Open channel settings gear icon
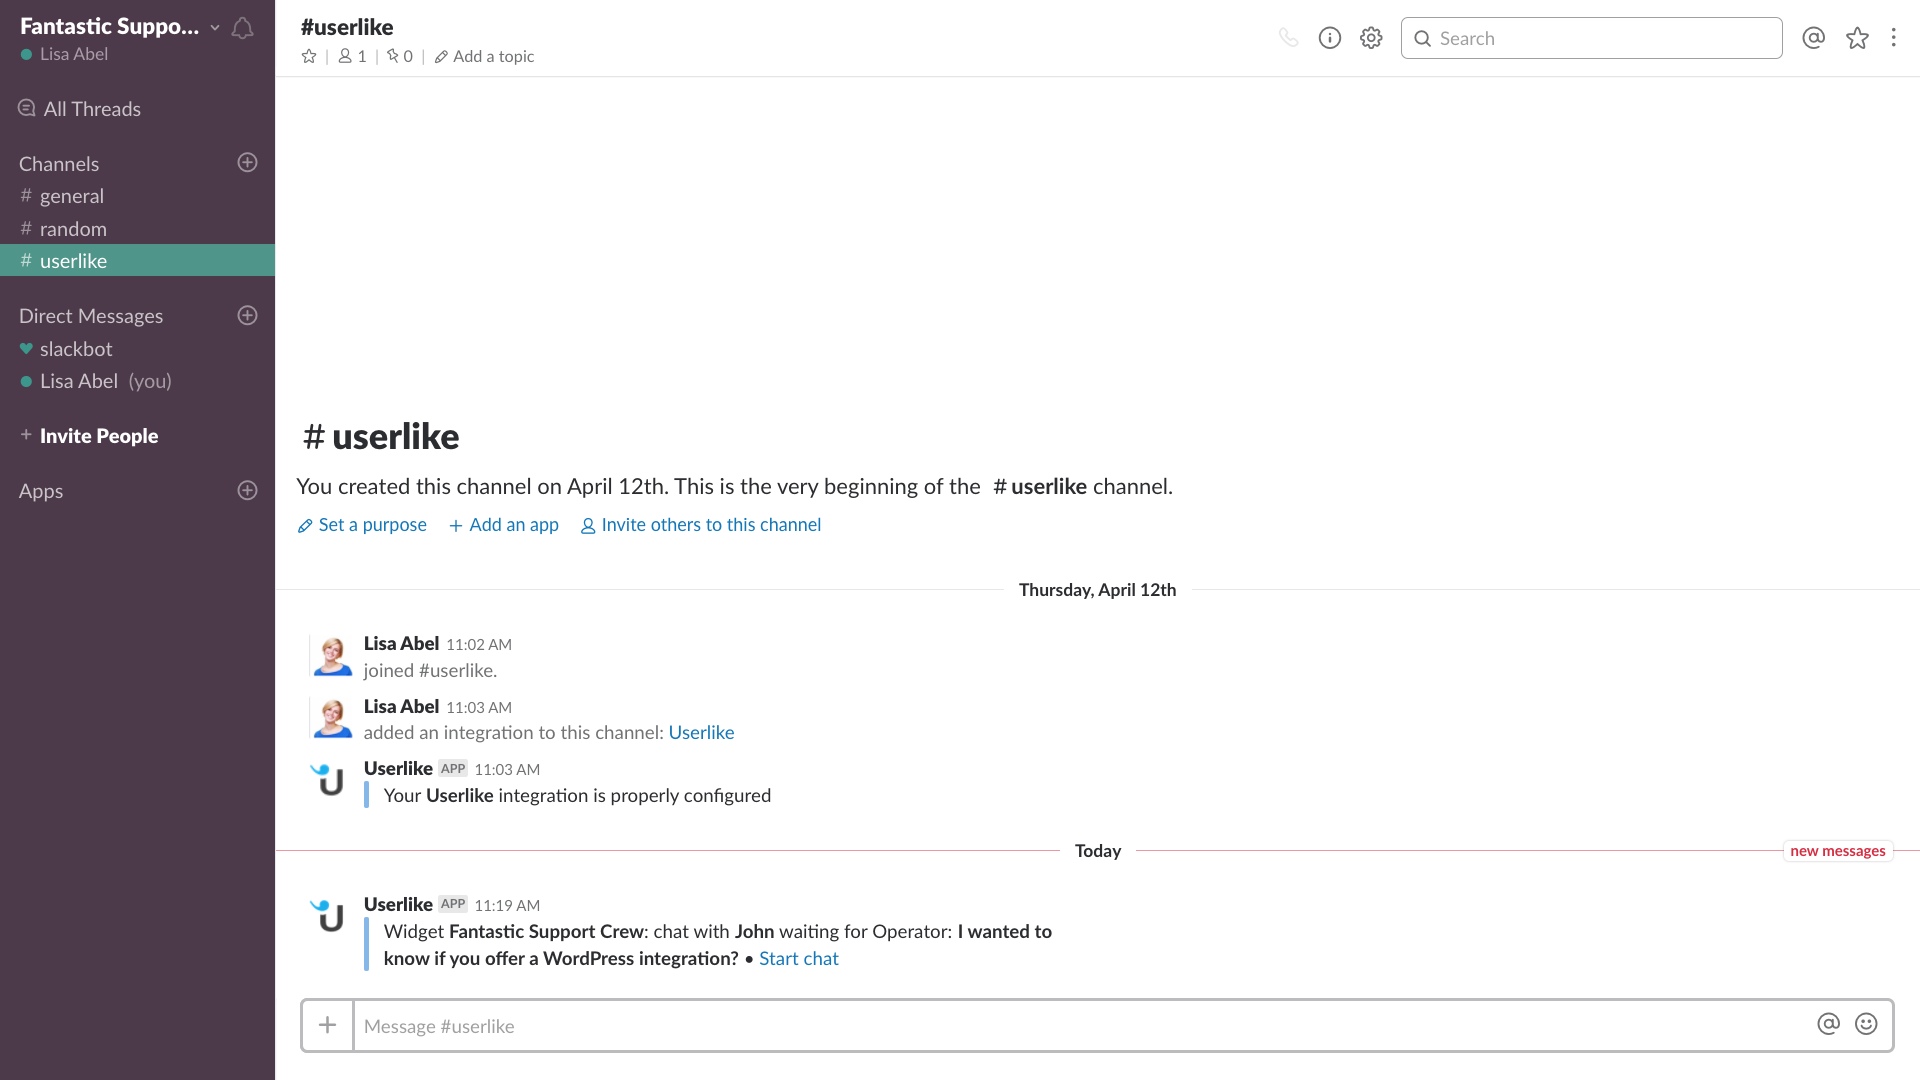The image size is (1920, 1080). pyautogui.click(x=1371, y=38)
